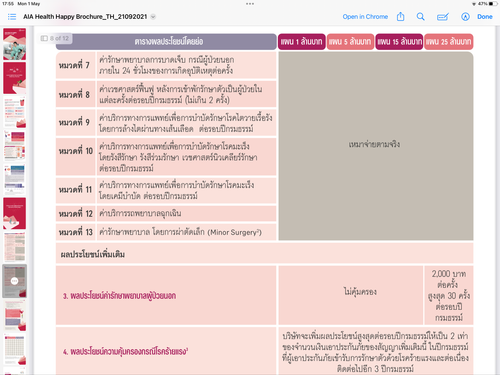The height and width of the screenshot is (375, 500).
Task: Tap the ambulance service description row 12
Action: (x=140, y=213)
